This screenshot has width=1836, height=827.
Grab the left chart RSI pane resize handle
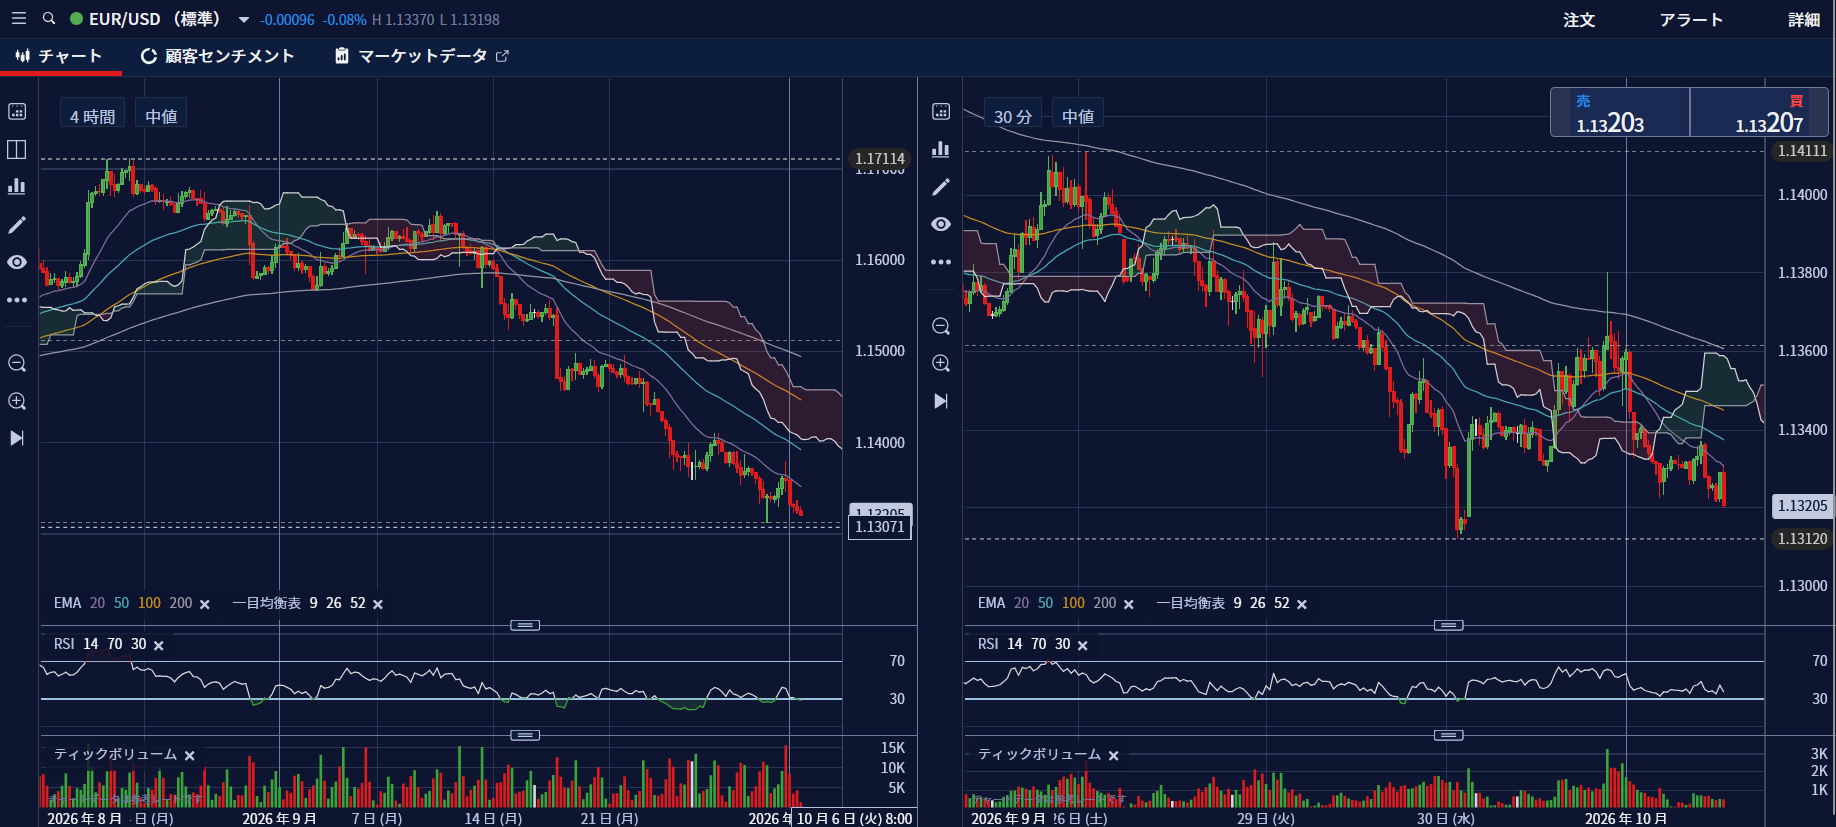click(x=525, y=625)
